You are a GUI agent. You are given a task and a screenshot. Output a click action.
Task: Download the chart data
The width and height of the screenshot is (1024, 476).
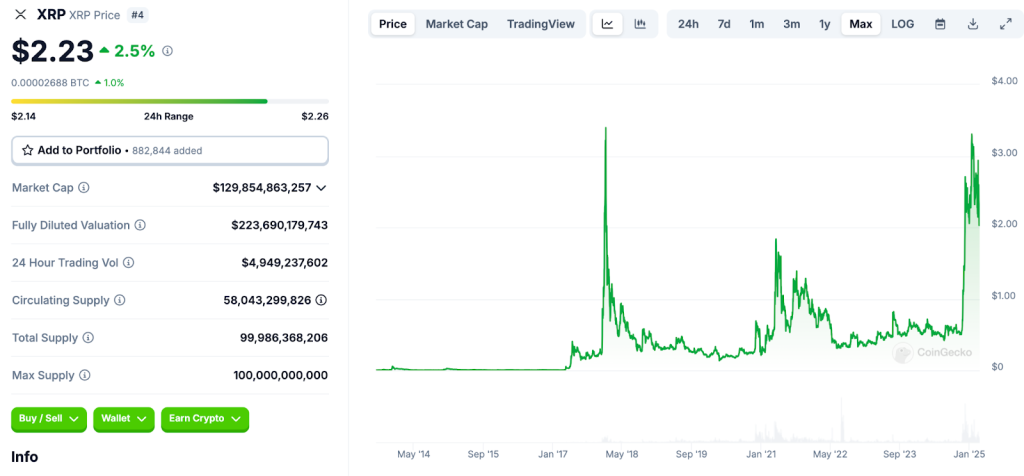973,24
